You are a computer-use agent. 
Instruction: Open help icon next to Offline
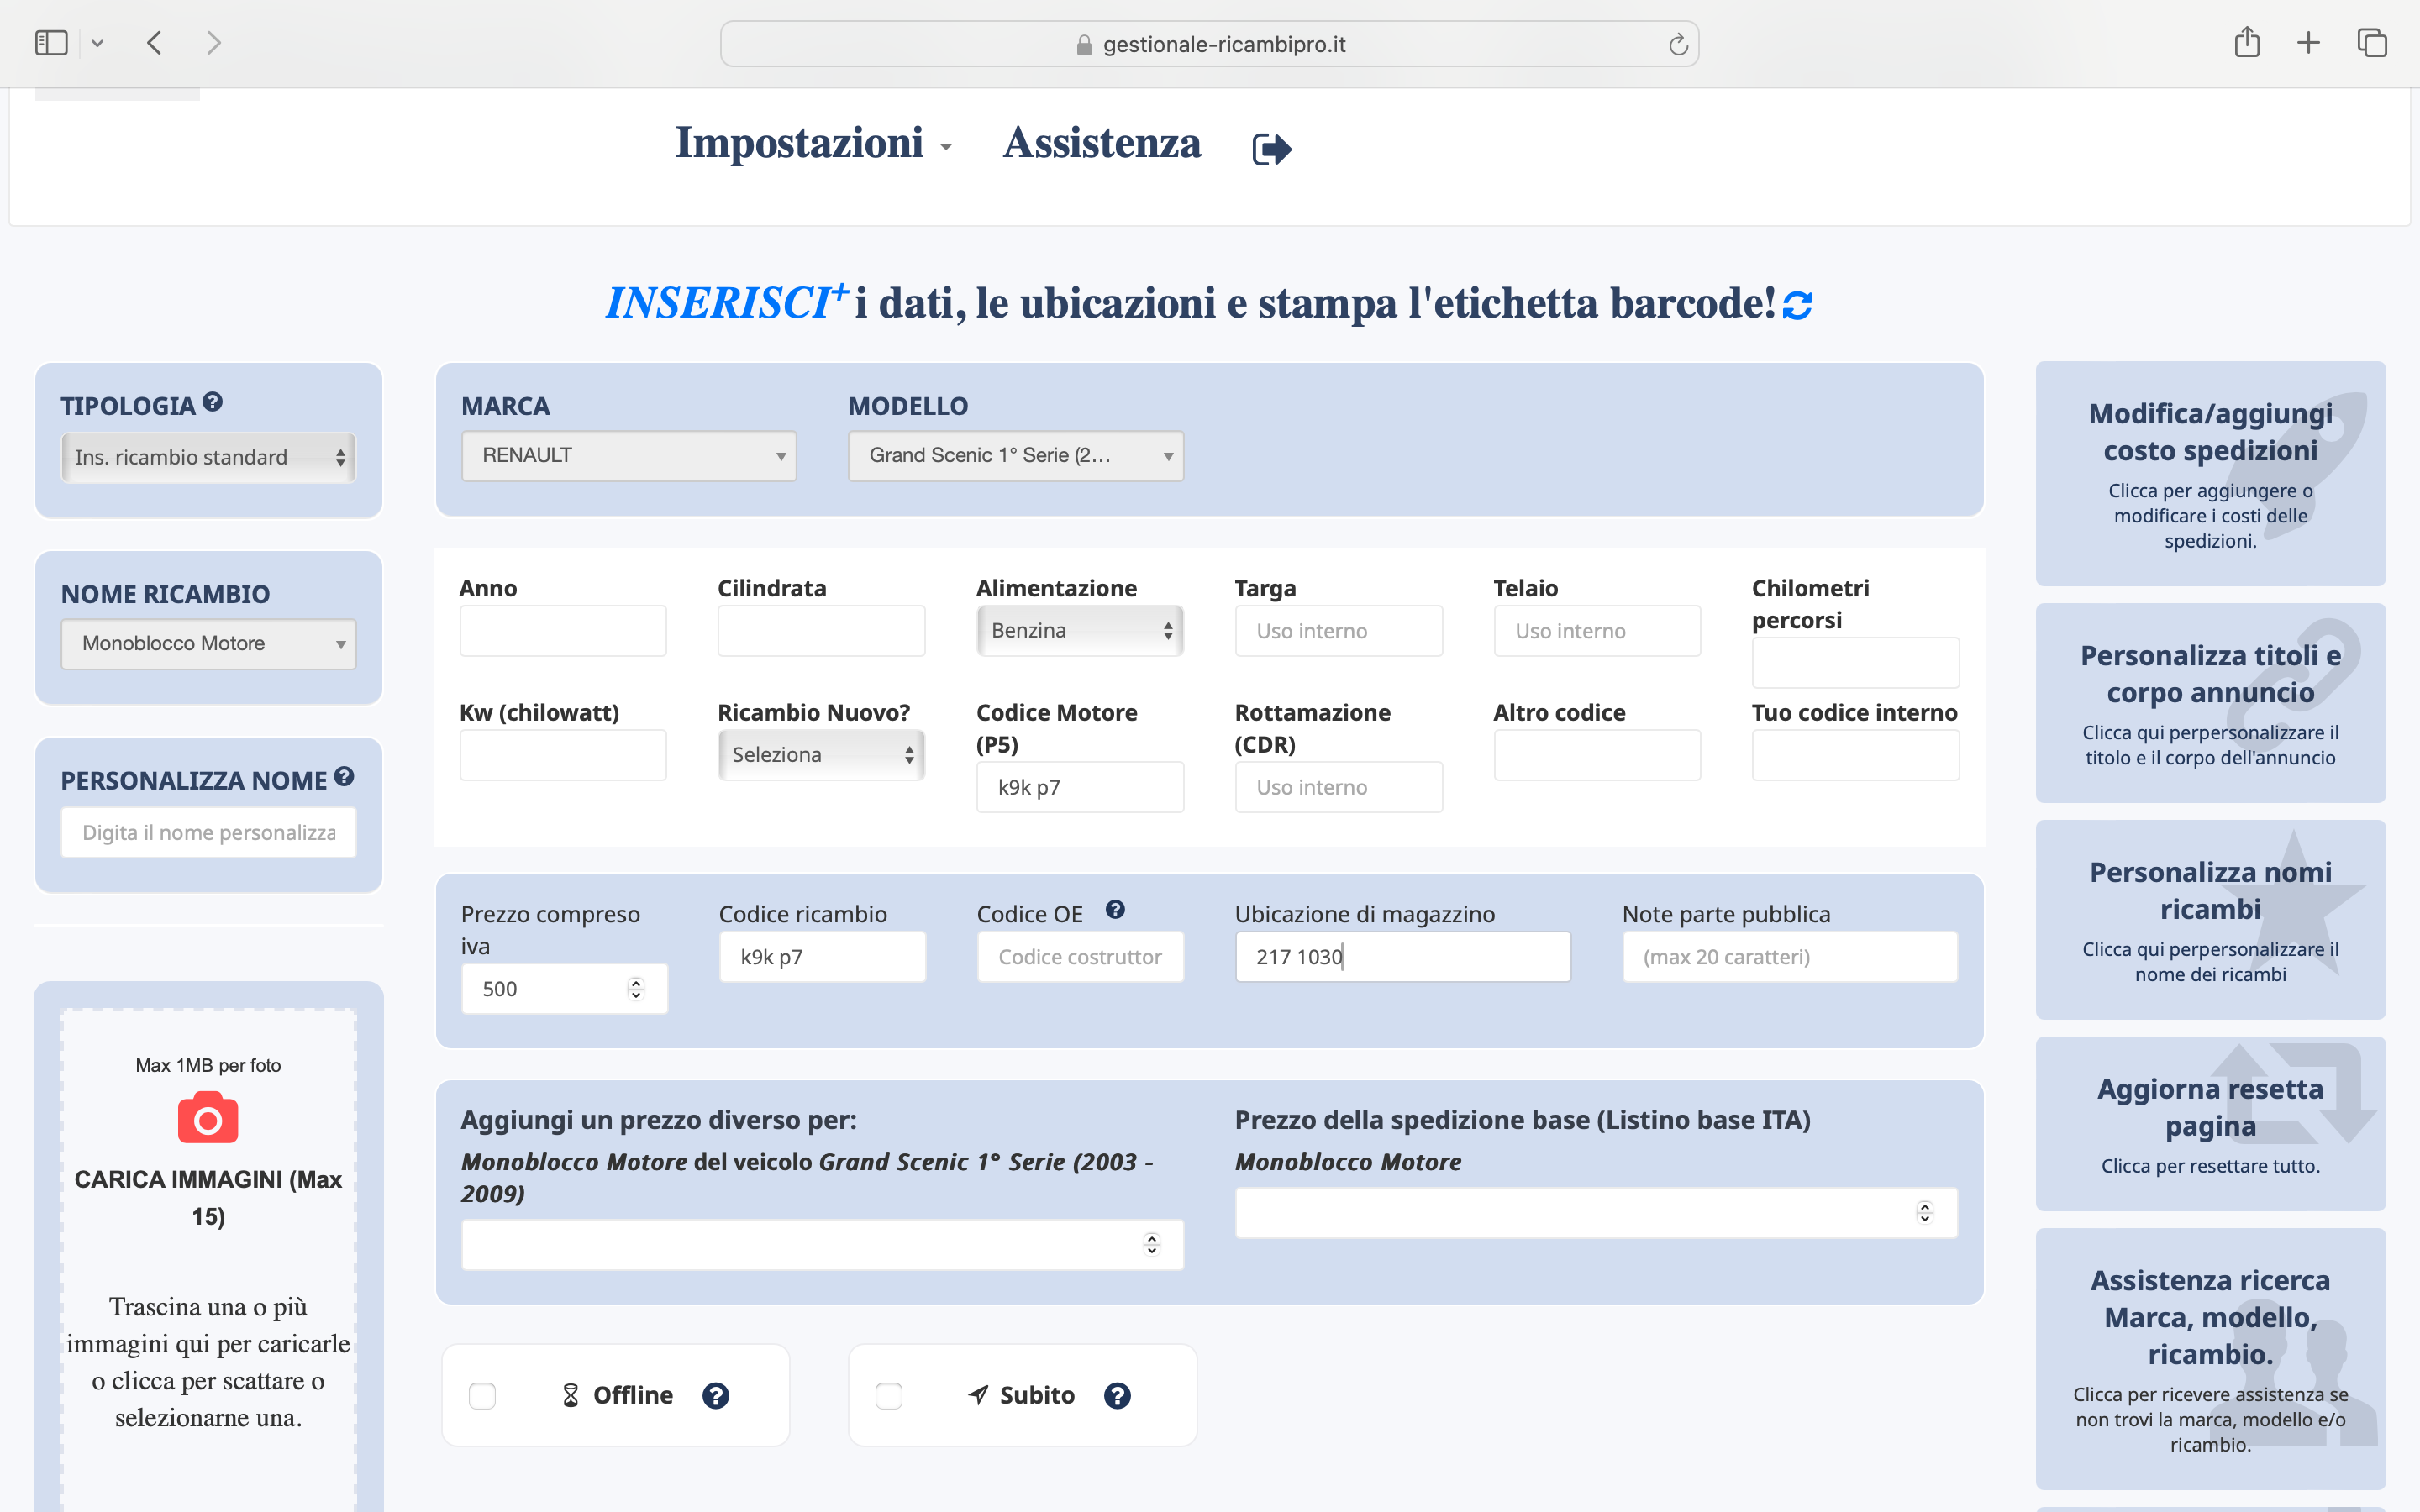coord(716,1395)
